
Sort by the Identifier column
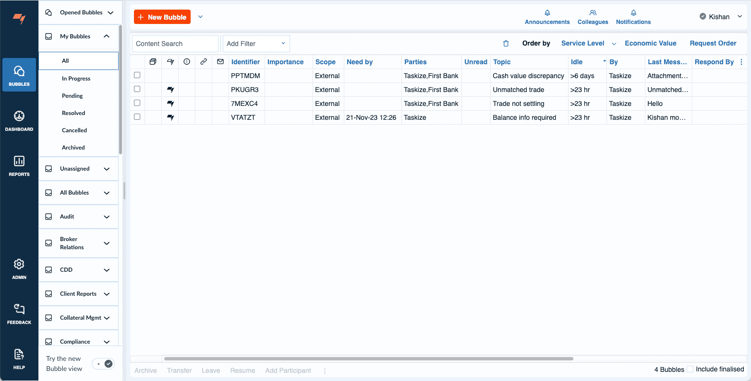pos(245,62)
